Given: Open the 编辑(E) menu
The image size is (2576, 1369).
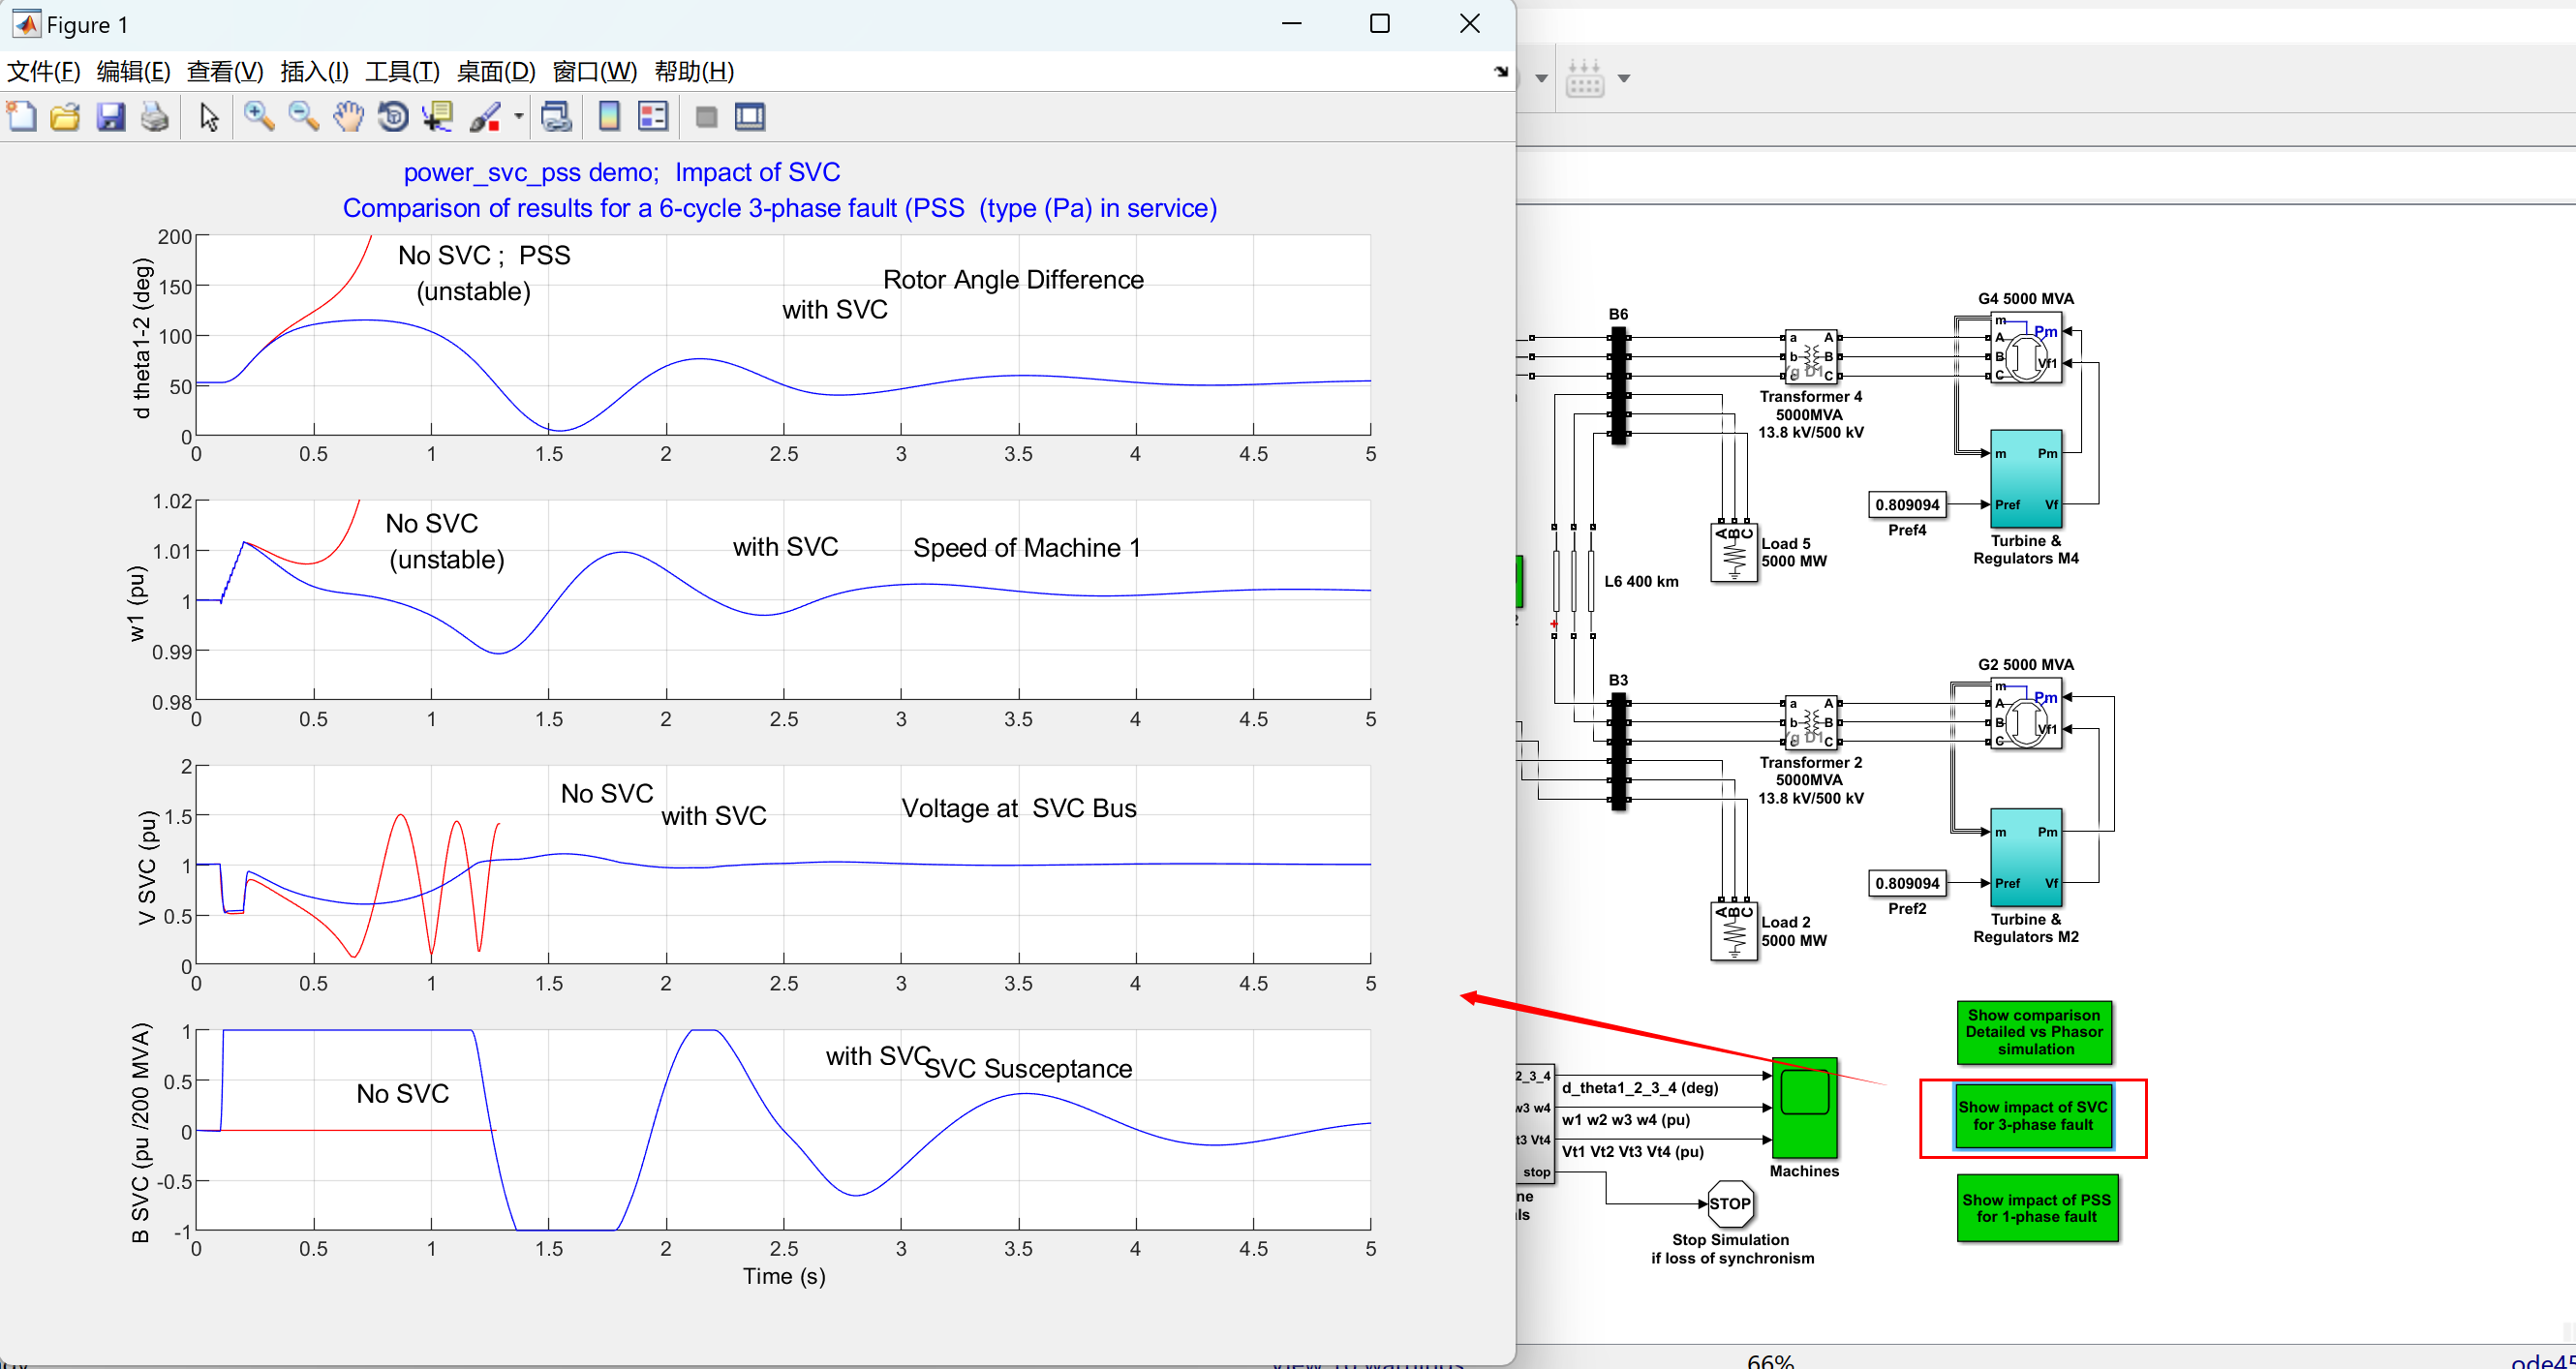Looking at the screenshot, I should pyautogui.click(x=133, y=71).
